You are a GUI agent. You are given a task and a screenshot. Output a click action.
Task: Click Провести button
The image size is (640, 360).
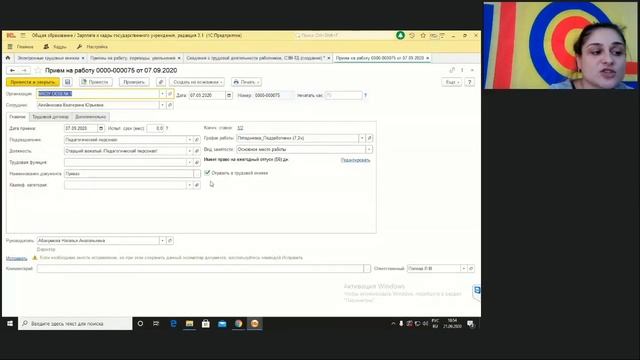point(96,82)
